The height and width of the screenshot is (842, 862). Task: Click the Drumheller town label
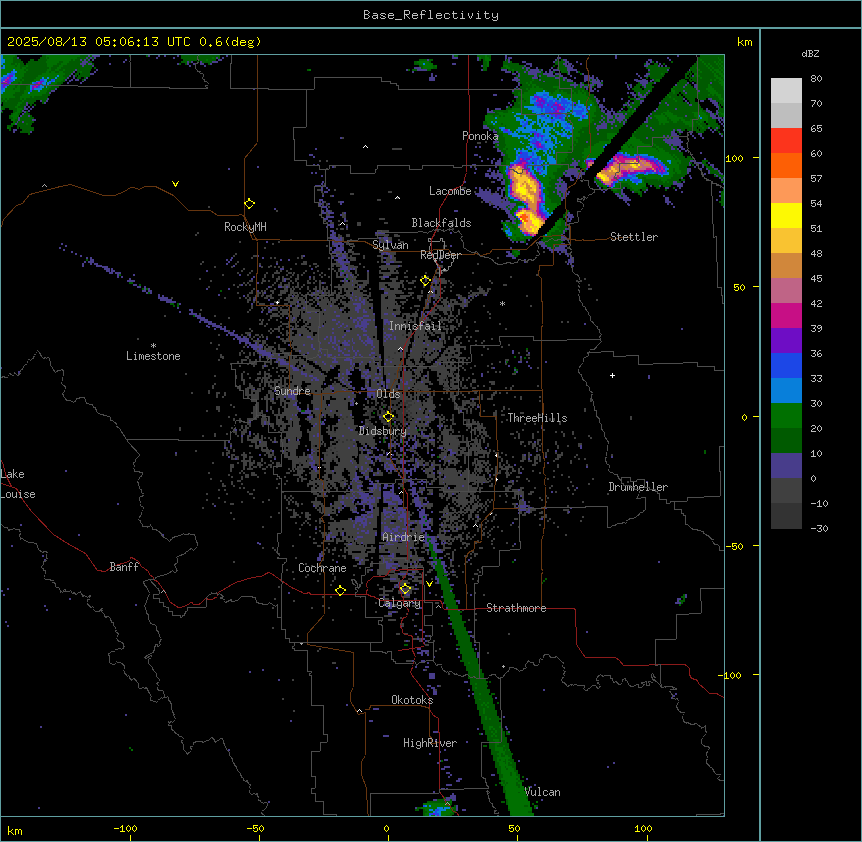click(638, 487)
